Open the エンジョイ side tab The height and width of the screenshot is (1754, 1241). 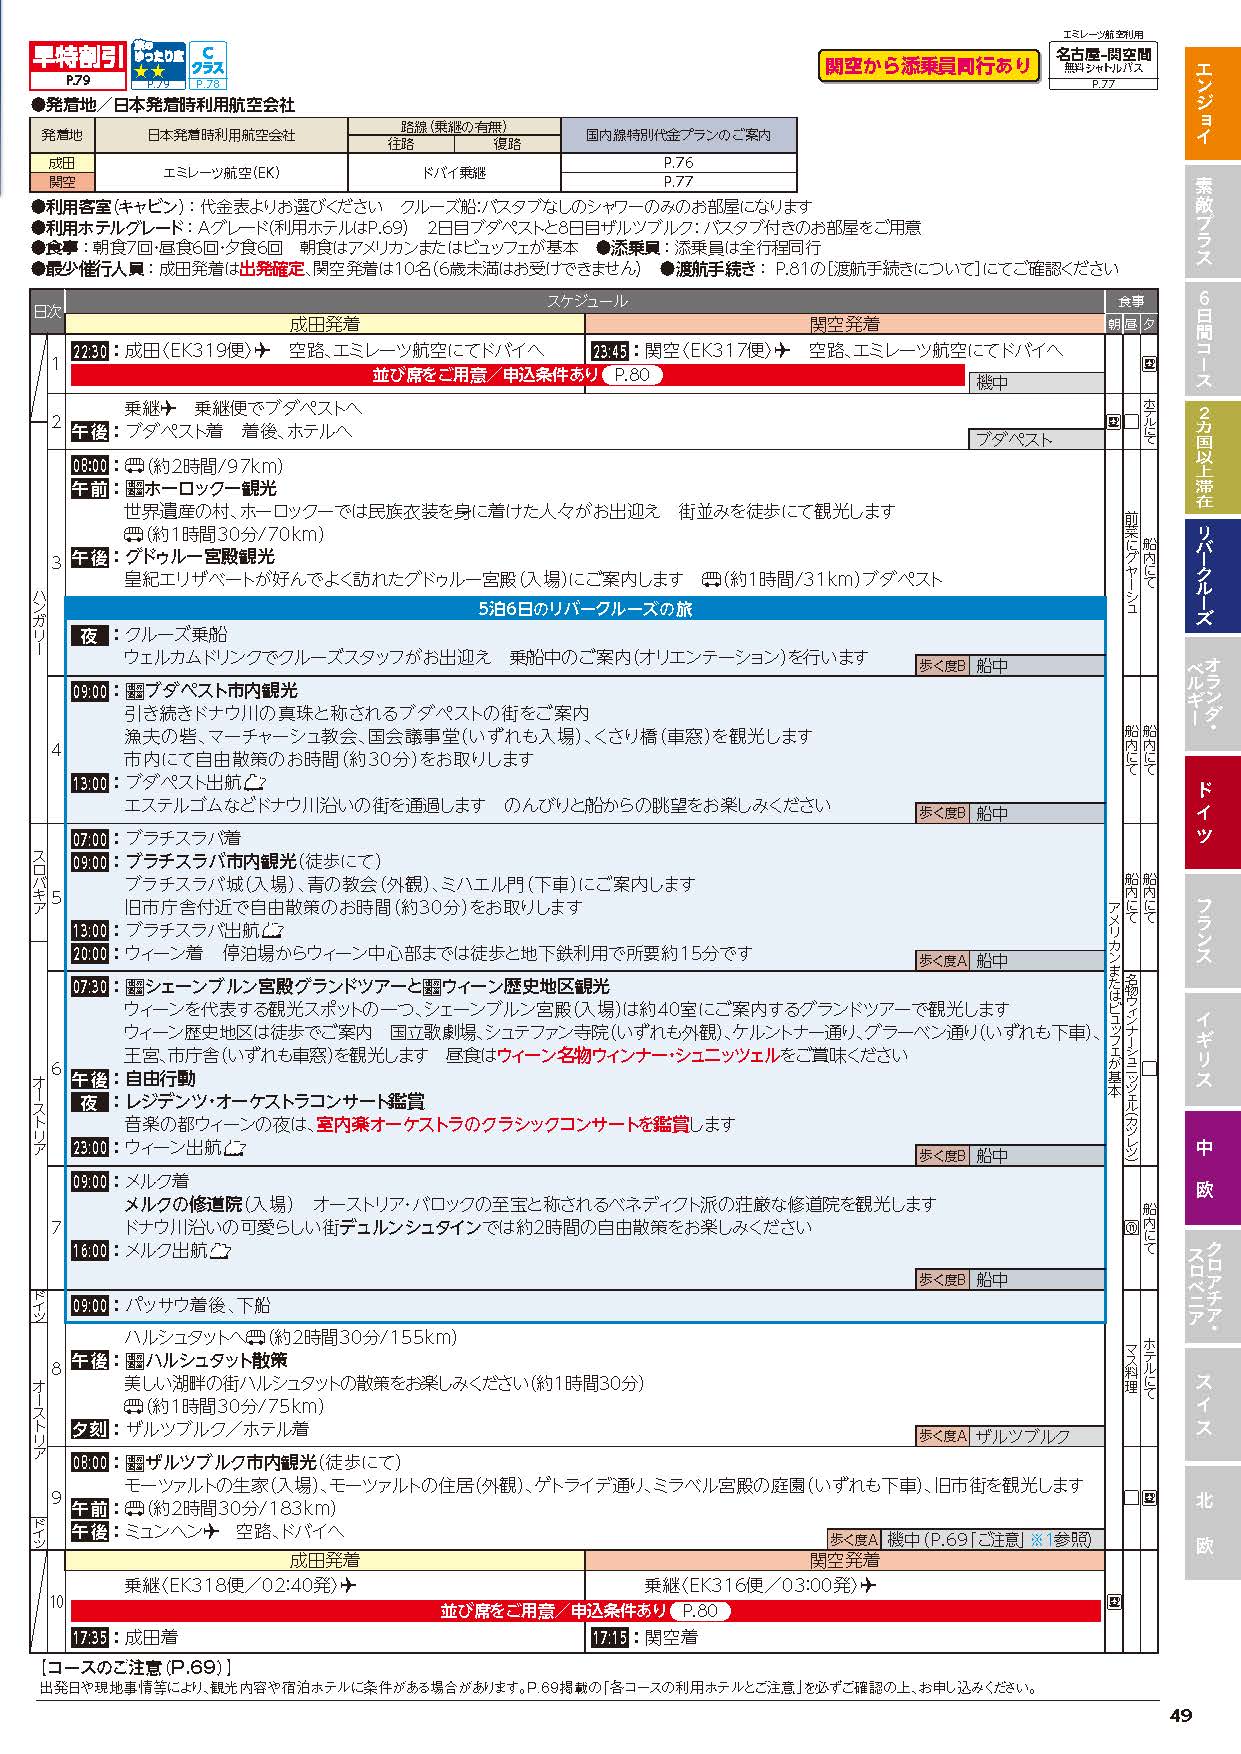pyautogui.click(x=1212, y=103)
